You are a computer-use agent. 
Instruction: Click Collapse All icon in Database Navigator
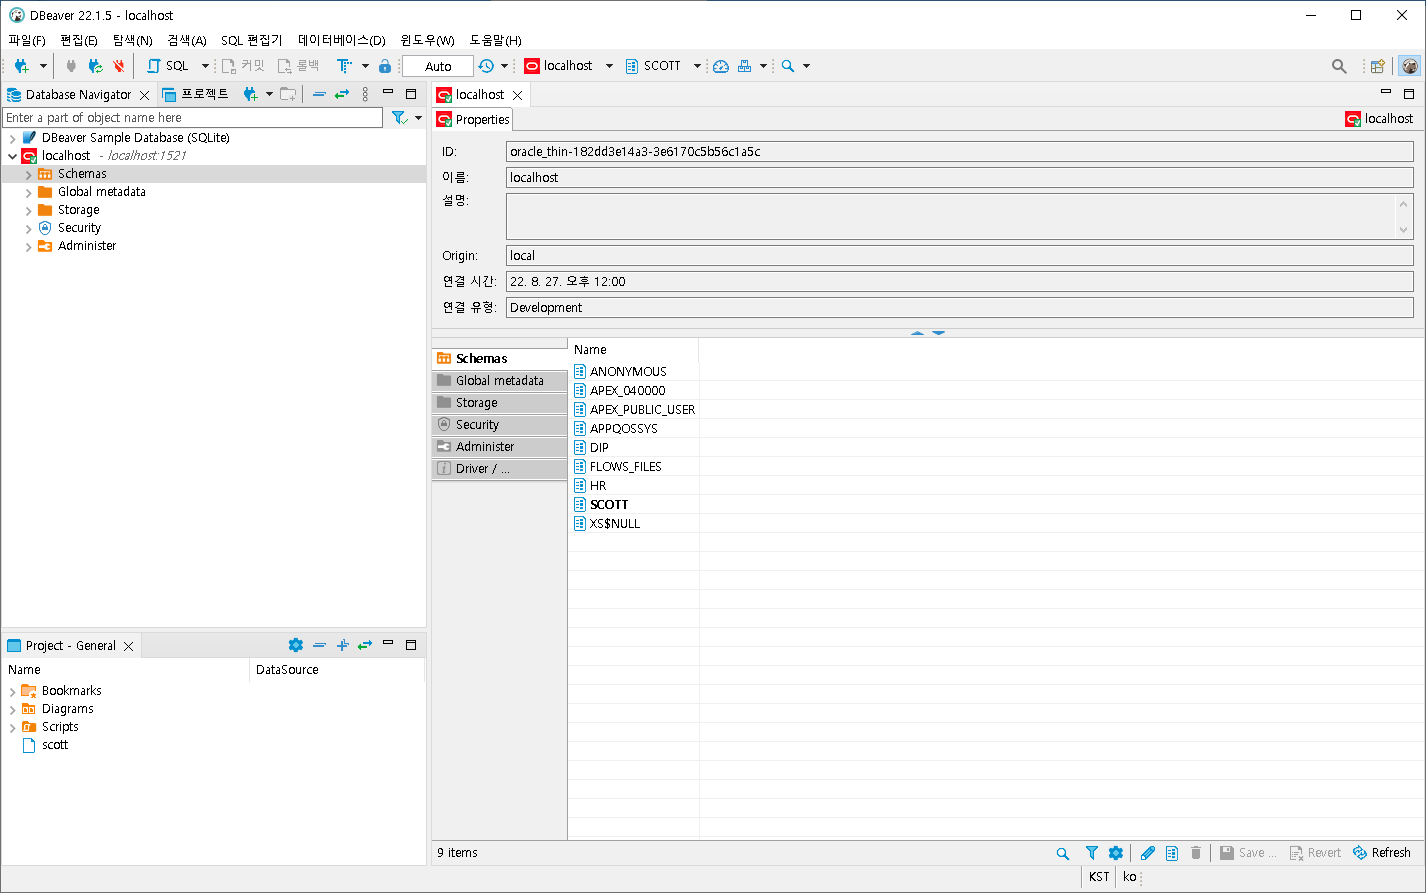(x=319, y=94)
